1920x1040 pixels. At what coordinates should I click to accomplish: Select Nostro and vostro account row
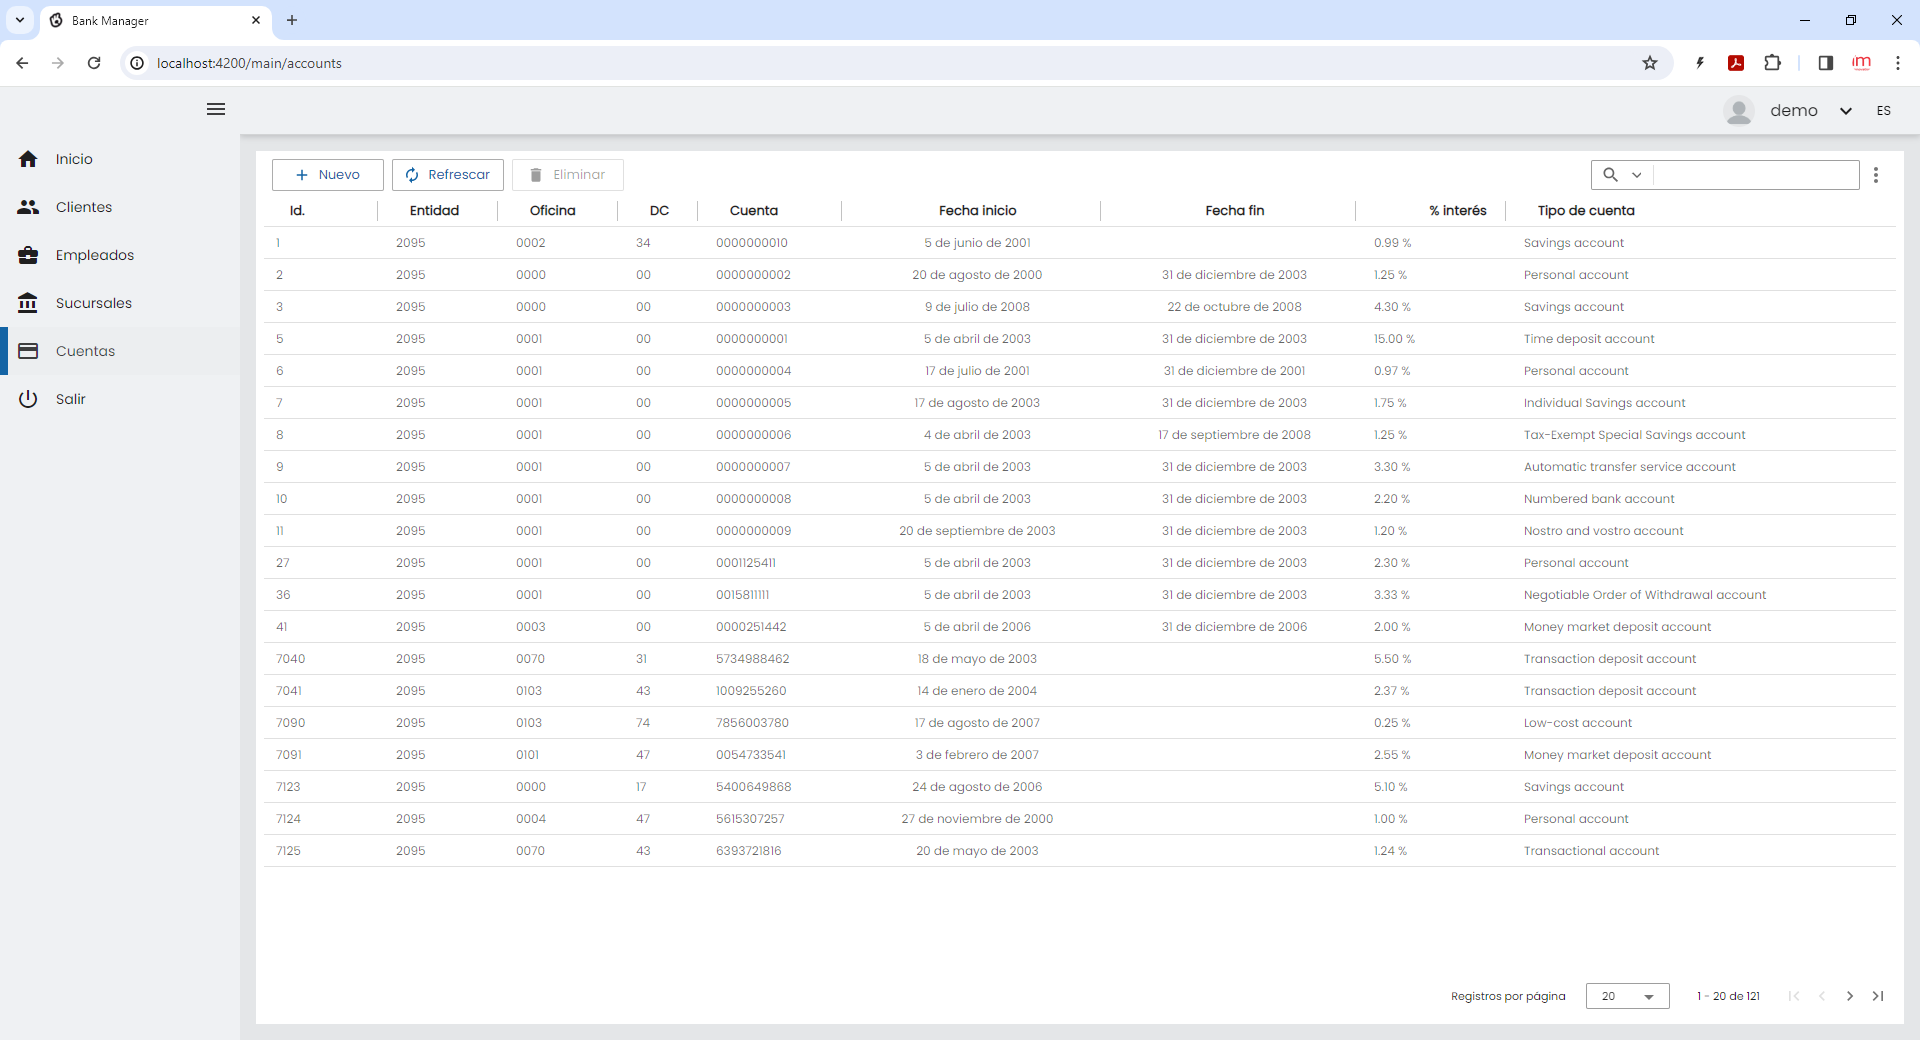pyautogui.click(x=1080, y=531)
